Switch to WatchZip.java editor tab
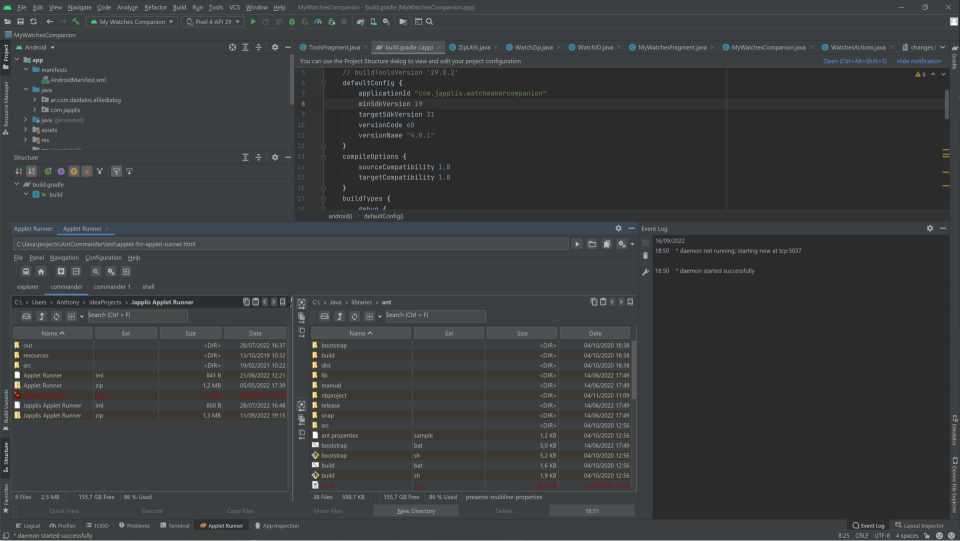Screen dimensions: 960x541 tap(533, 47)
